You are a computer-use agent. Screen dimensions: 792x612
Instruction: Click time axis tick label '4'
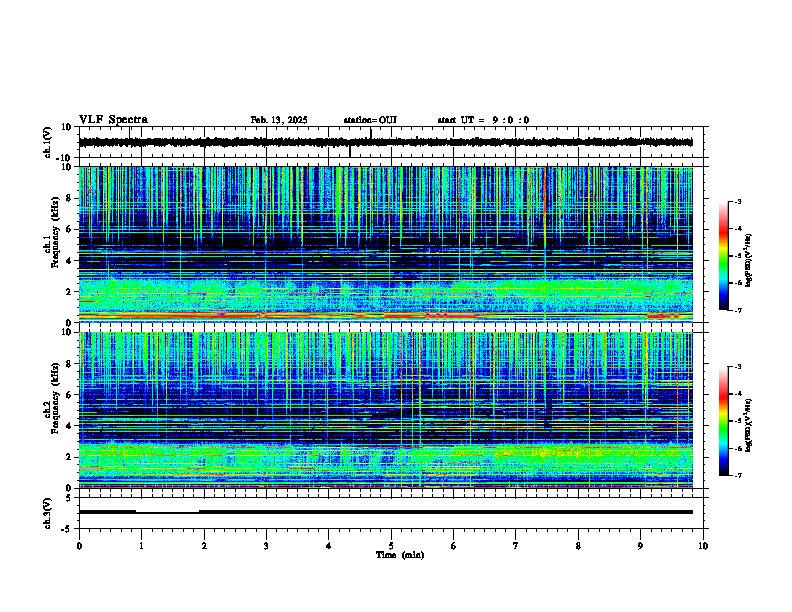pyautogui.click(x=329, y=546)
